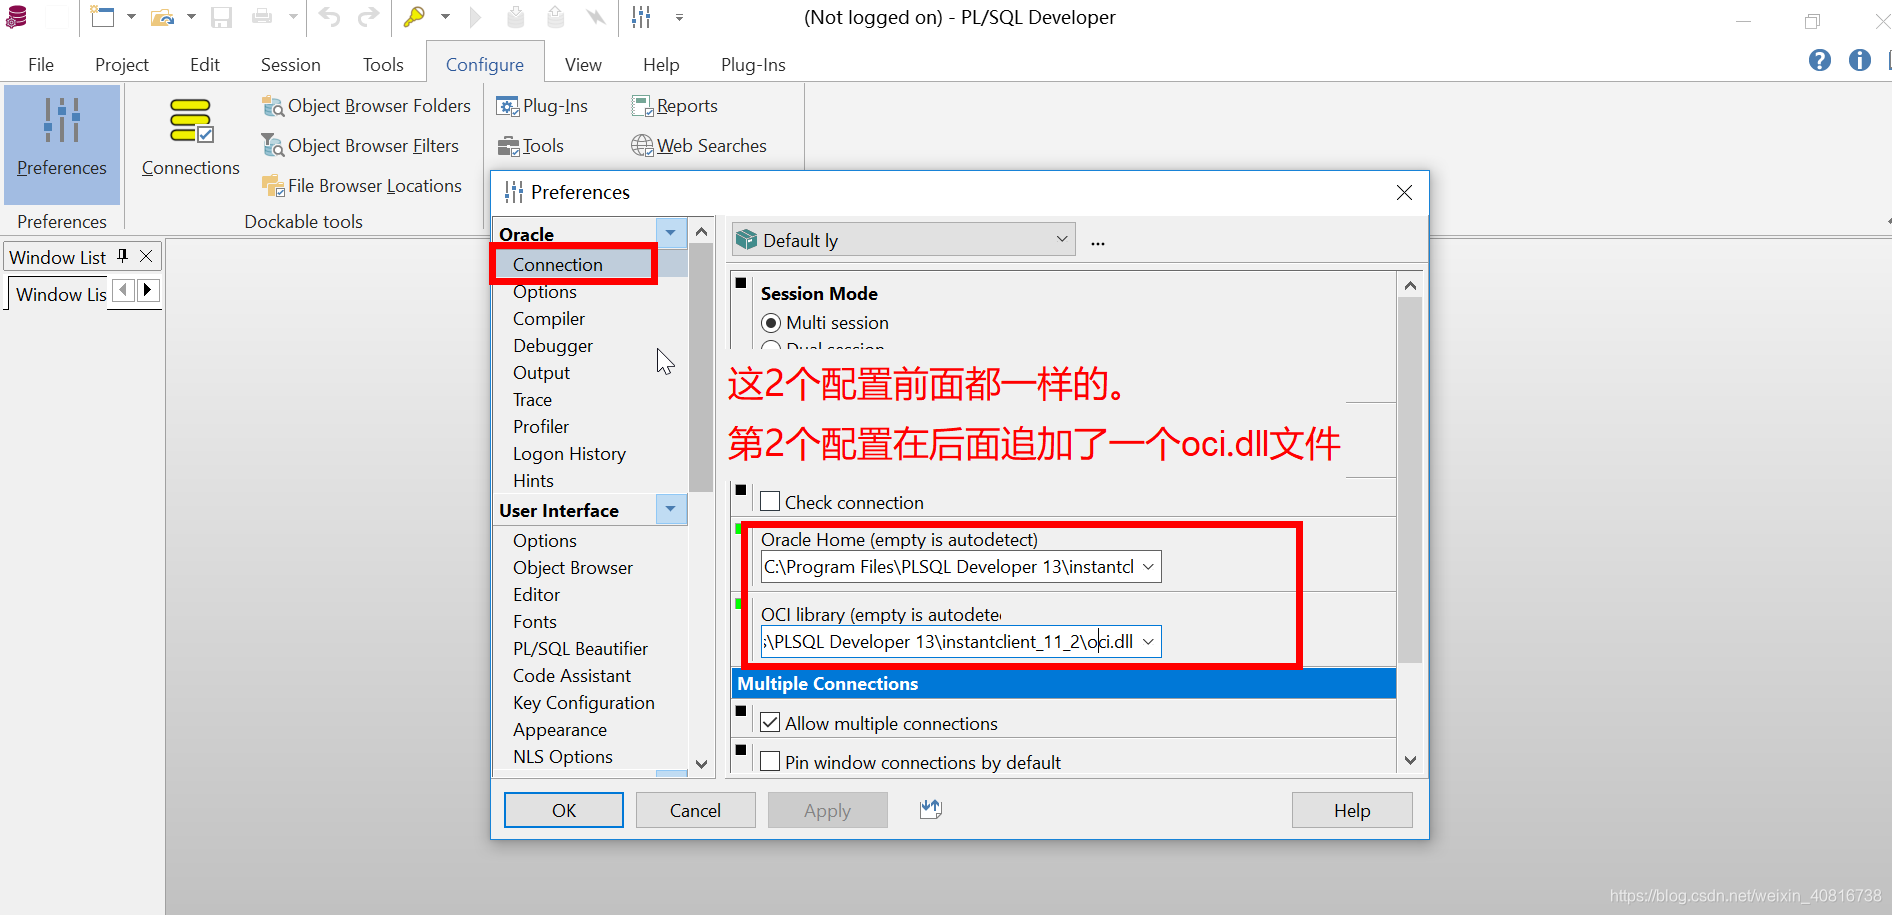Image resolution: width=1892 pixels, height=915 pixels.
Task: Open the Default ly preference set dropdown
Action: click(x=1062, y=239)
